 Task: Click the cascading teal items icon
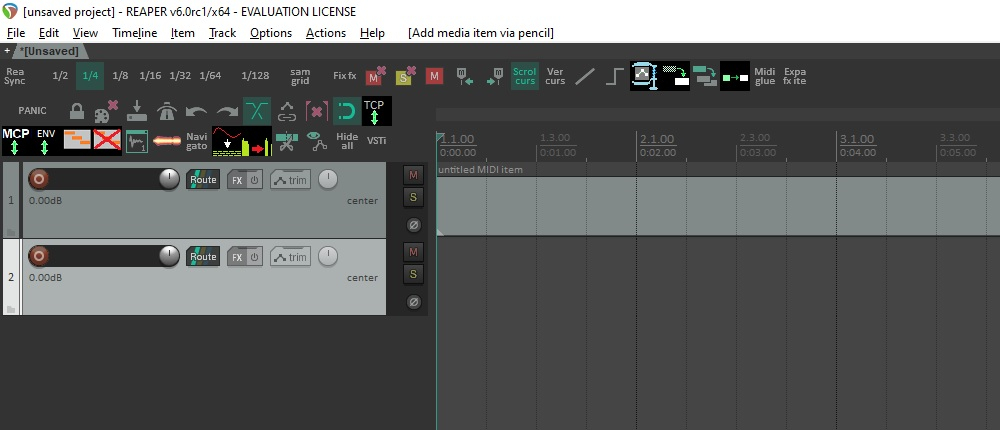pyautogui.click(x=705, y=76)
